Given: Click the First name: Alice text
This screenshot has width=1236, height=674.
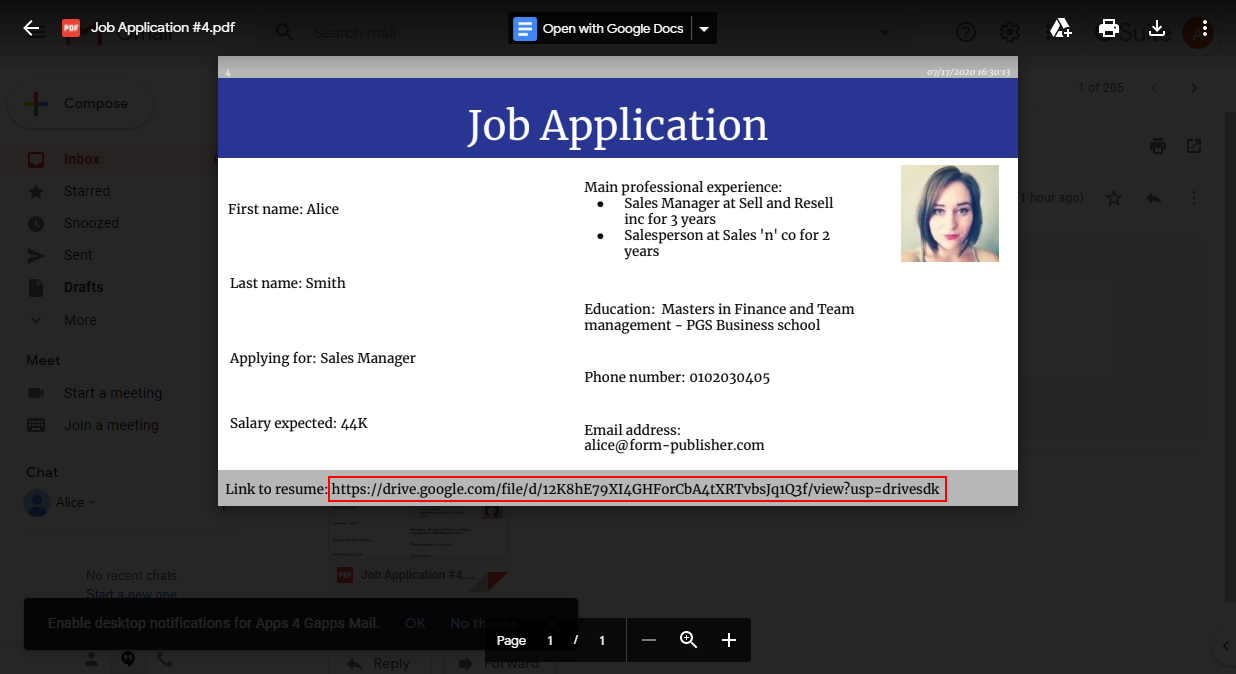Looking at the screenshot, I should click(x=283, y=209).
